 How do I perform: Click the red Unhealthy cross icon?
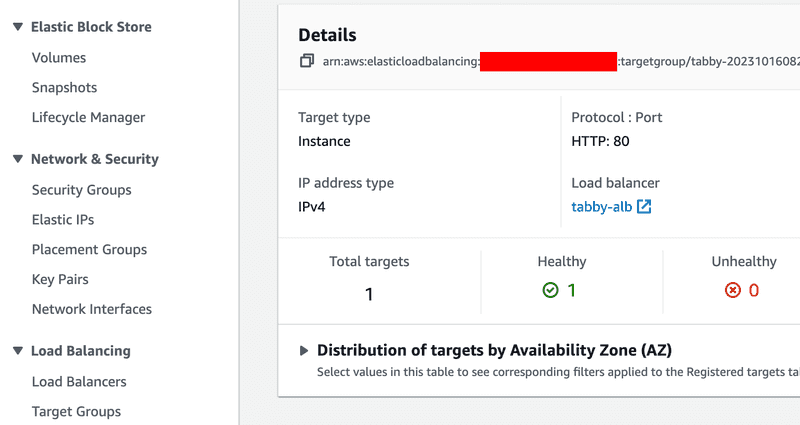click(x=733, y=290)
